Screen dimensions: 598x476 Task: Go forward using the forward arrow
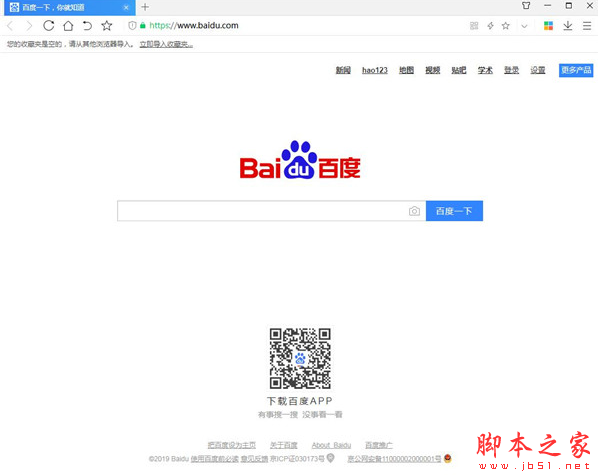pos(29,26)
